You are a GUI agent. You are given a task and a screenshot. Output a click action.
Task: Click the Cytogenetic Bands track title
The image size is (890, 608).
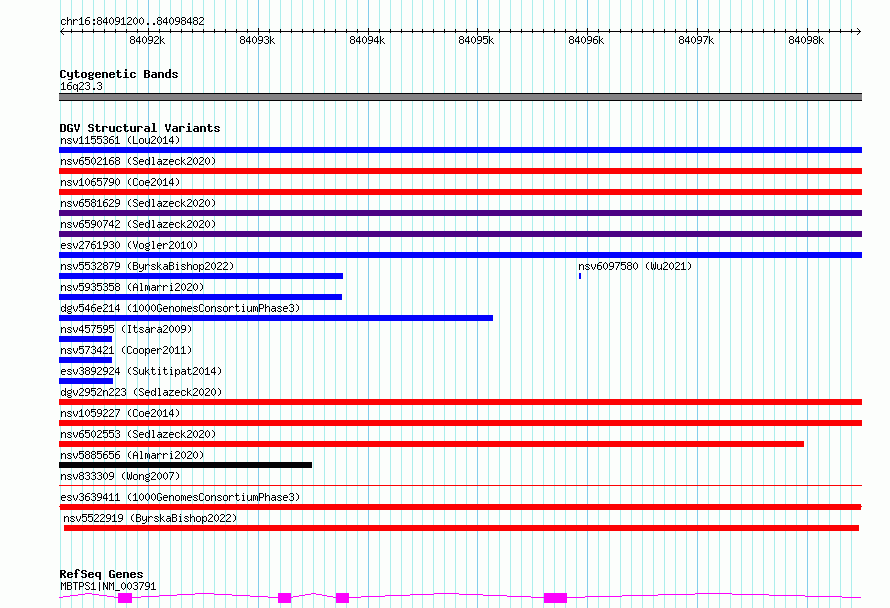pyautogui.click(x=119, y=74)
